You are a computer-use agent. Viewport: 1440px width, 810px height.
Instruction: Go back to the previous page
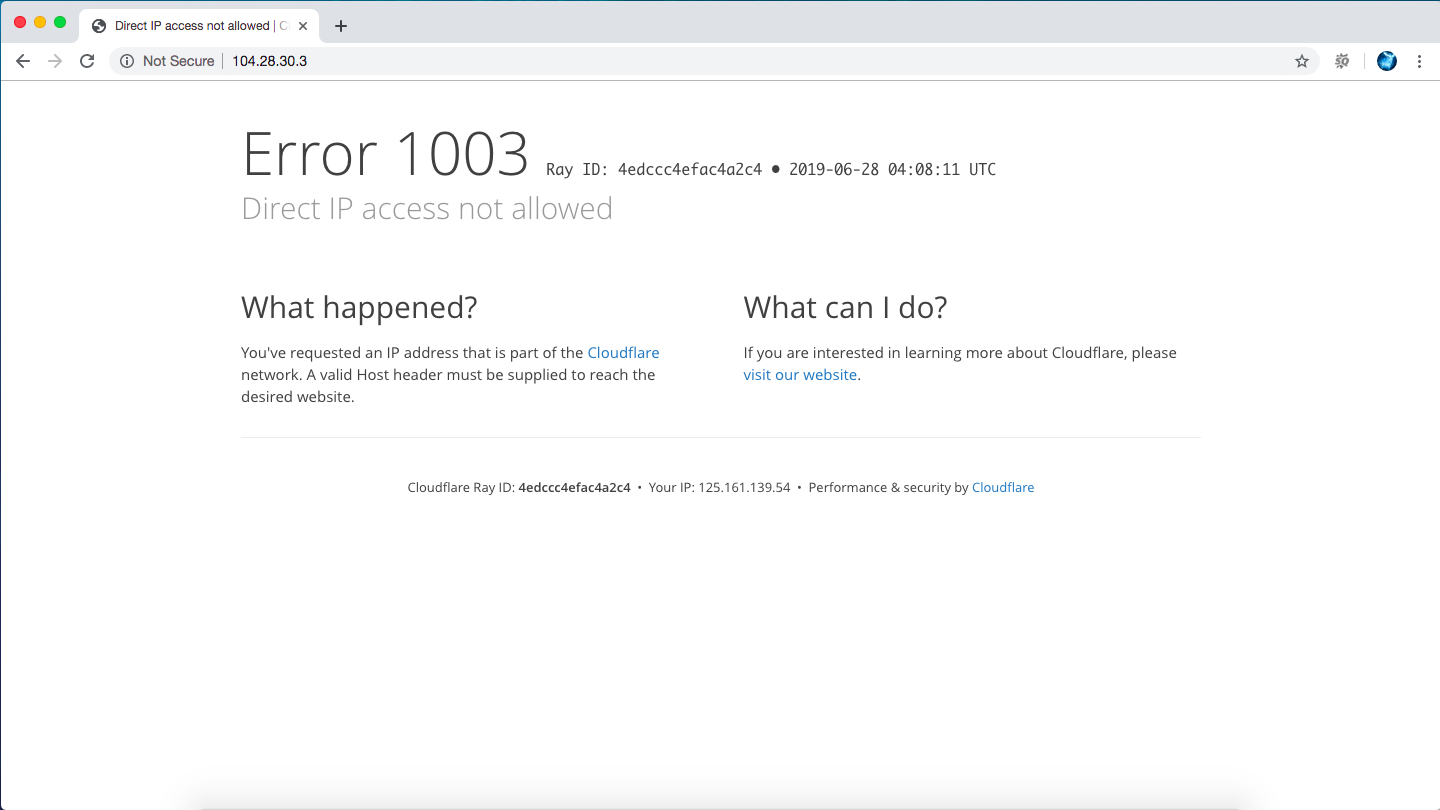[23, 61]
